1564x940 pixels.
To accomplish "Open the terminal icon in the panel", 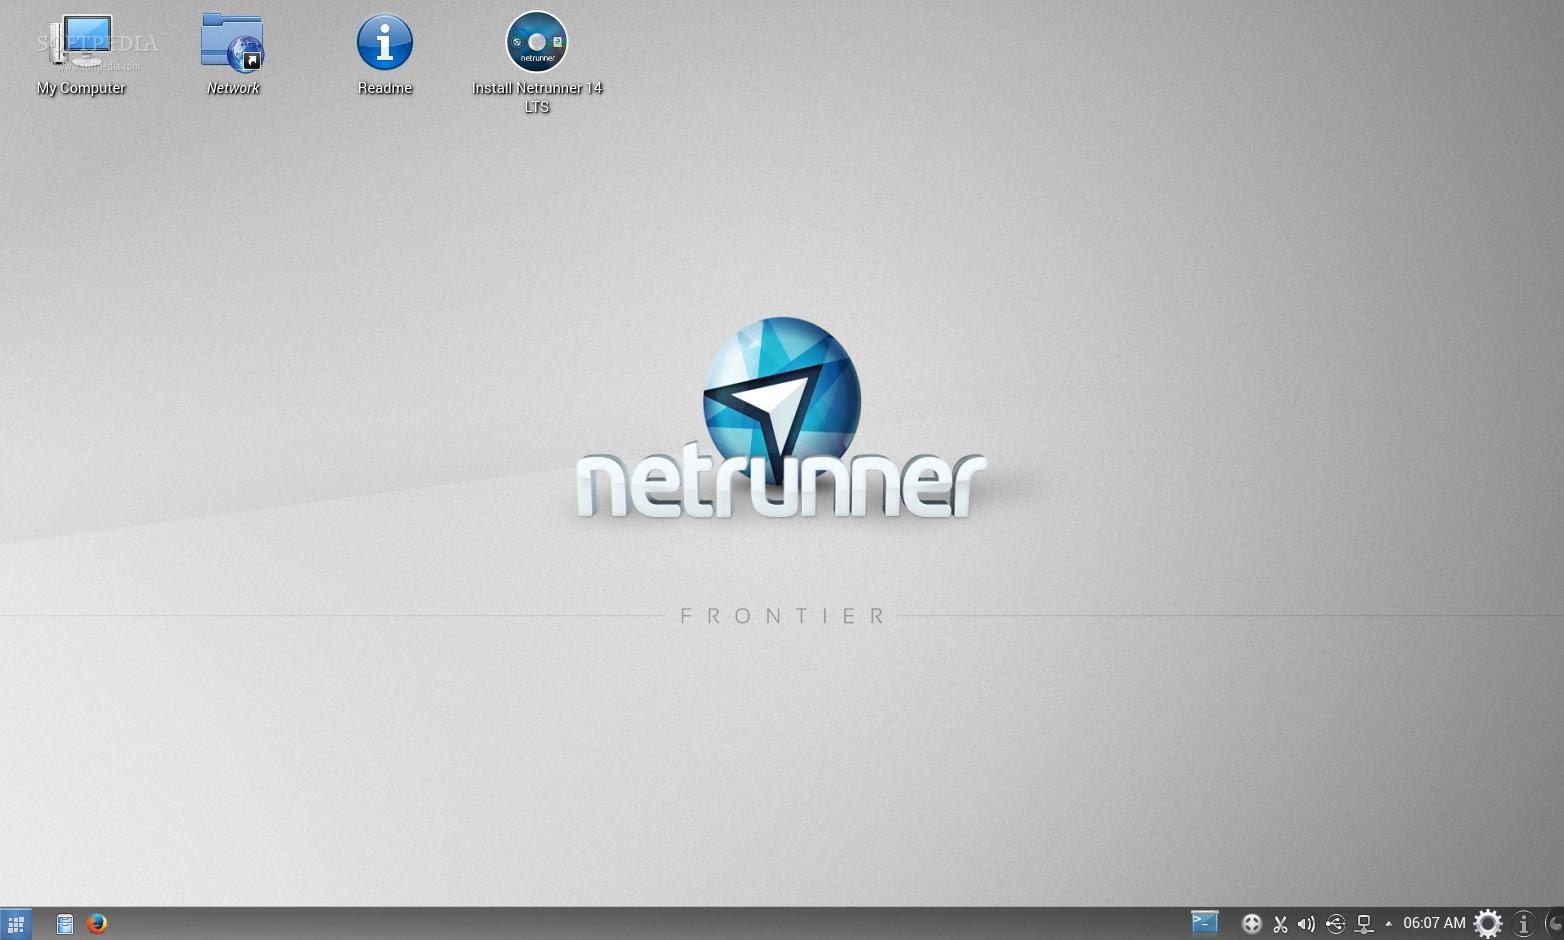I will (1204, 922).
